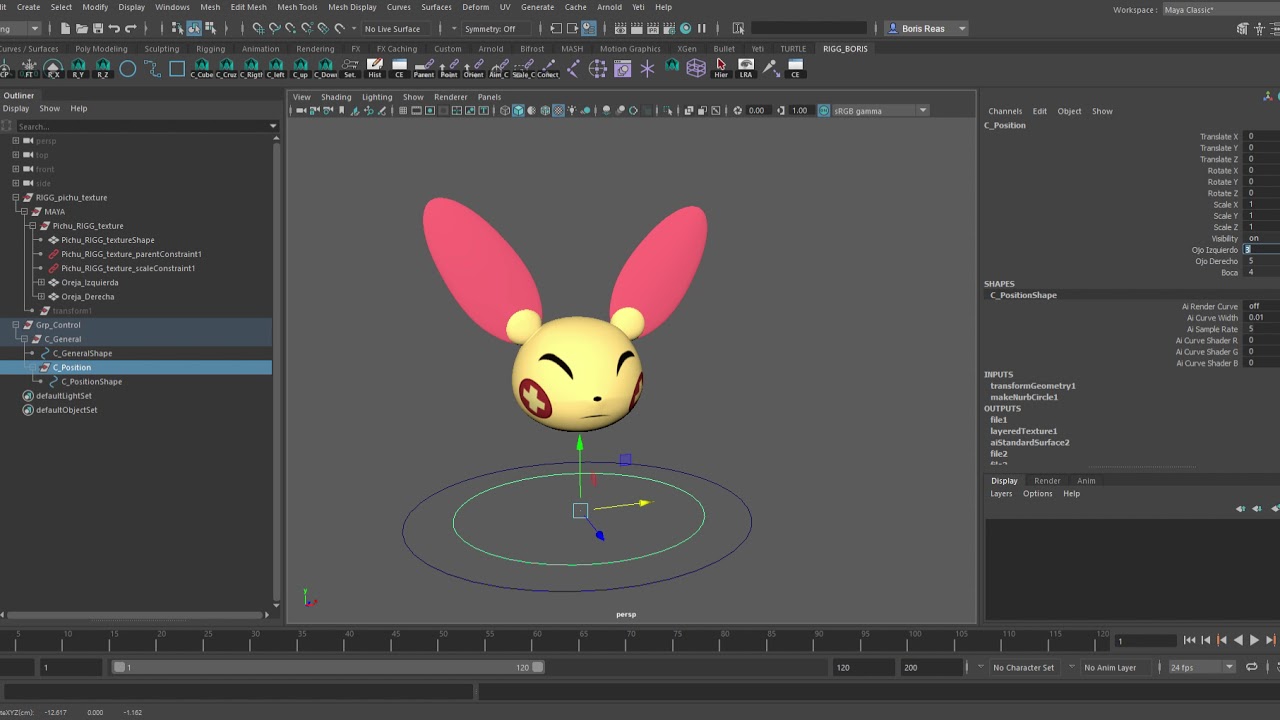The image size is (1280, 720).
Task: Select the R_Z shelf tool
Action: (x=103, y=68)
